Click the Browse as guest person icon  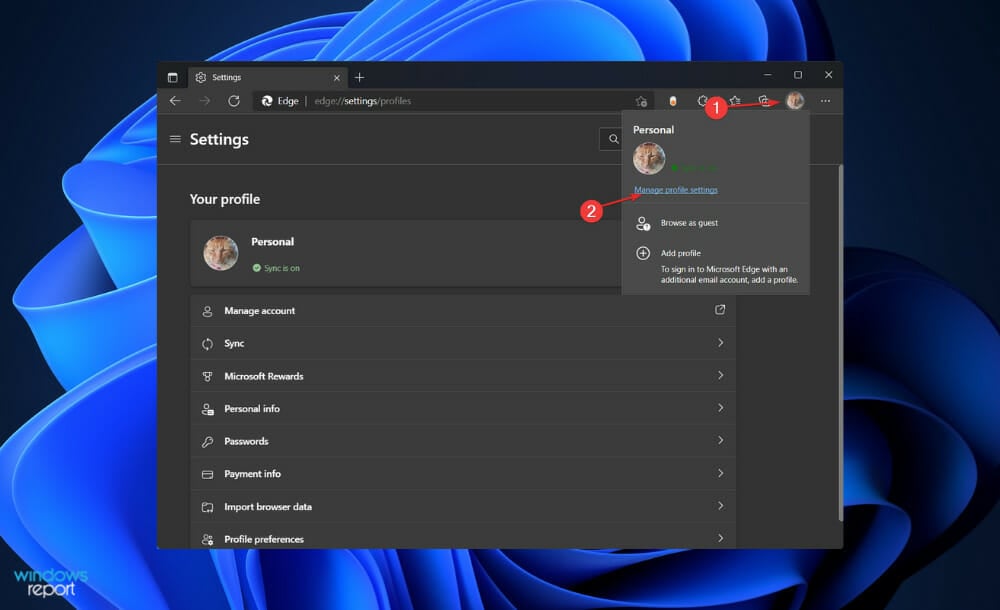pos(643,223)
